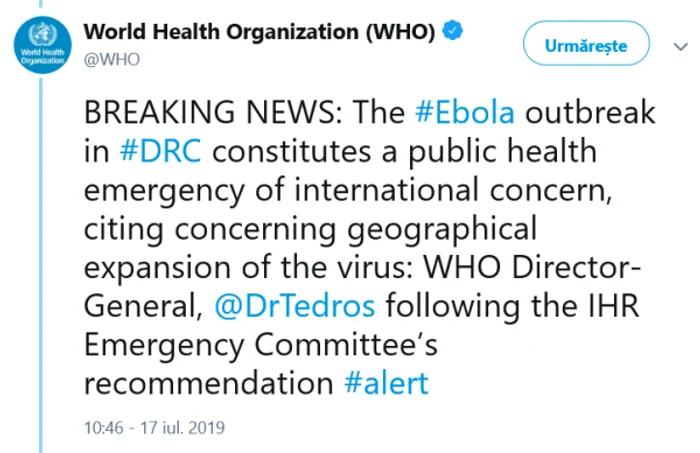Click the phrase 'public health' in the tweet

[x=502, y=151]
